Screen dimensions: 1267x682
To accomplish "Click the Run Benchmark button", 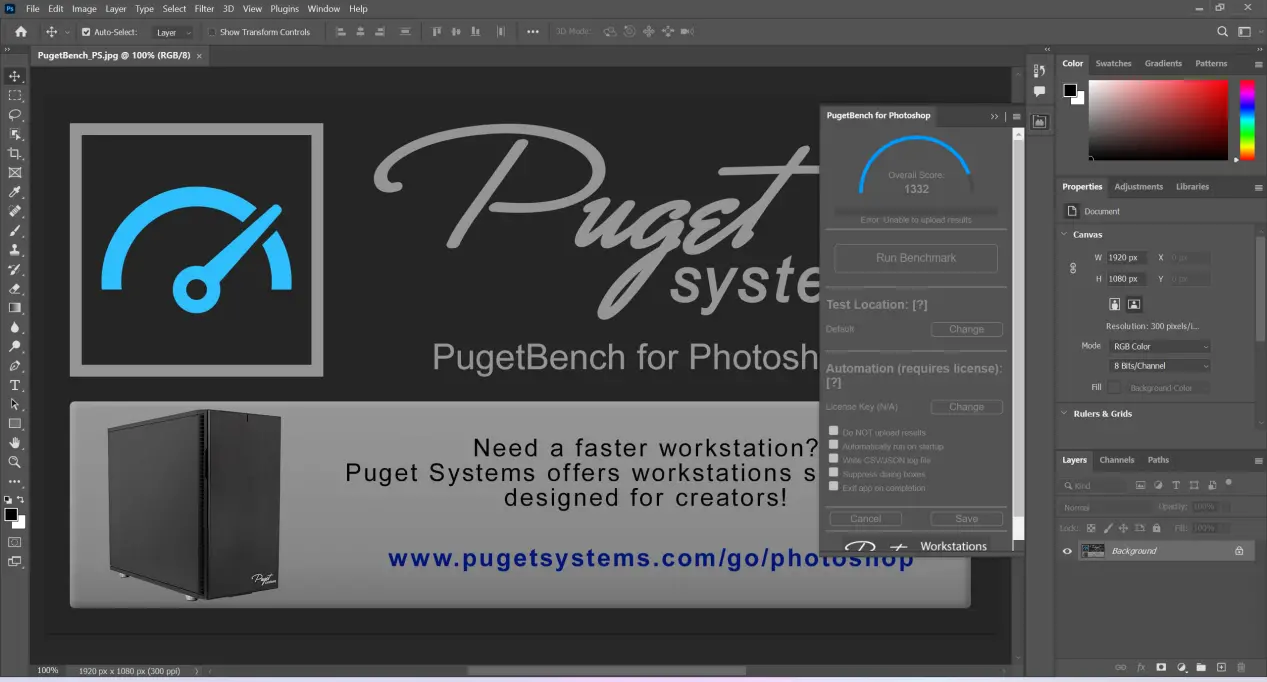I will pyautogui.click(x=916, y=258).
